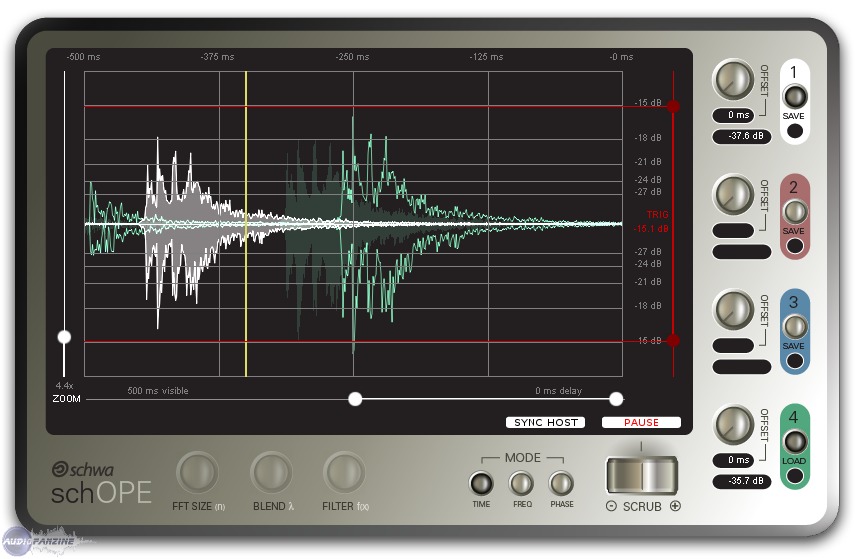This screenshot has height=559, width=855.
Task: Click the -125 ms time label
Action: 486,57
